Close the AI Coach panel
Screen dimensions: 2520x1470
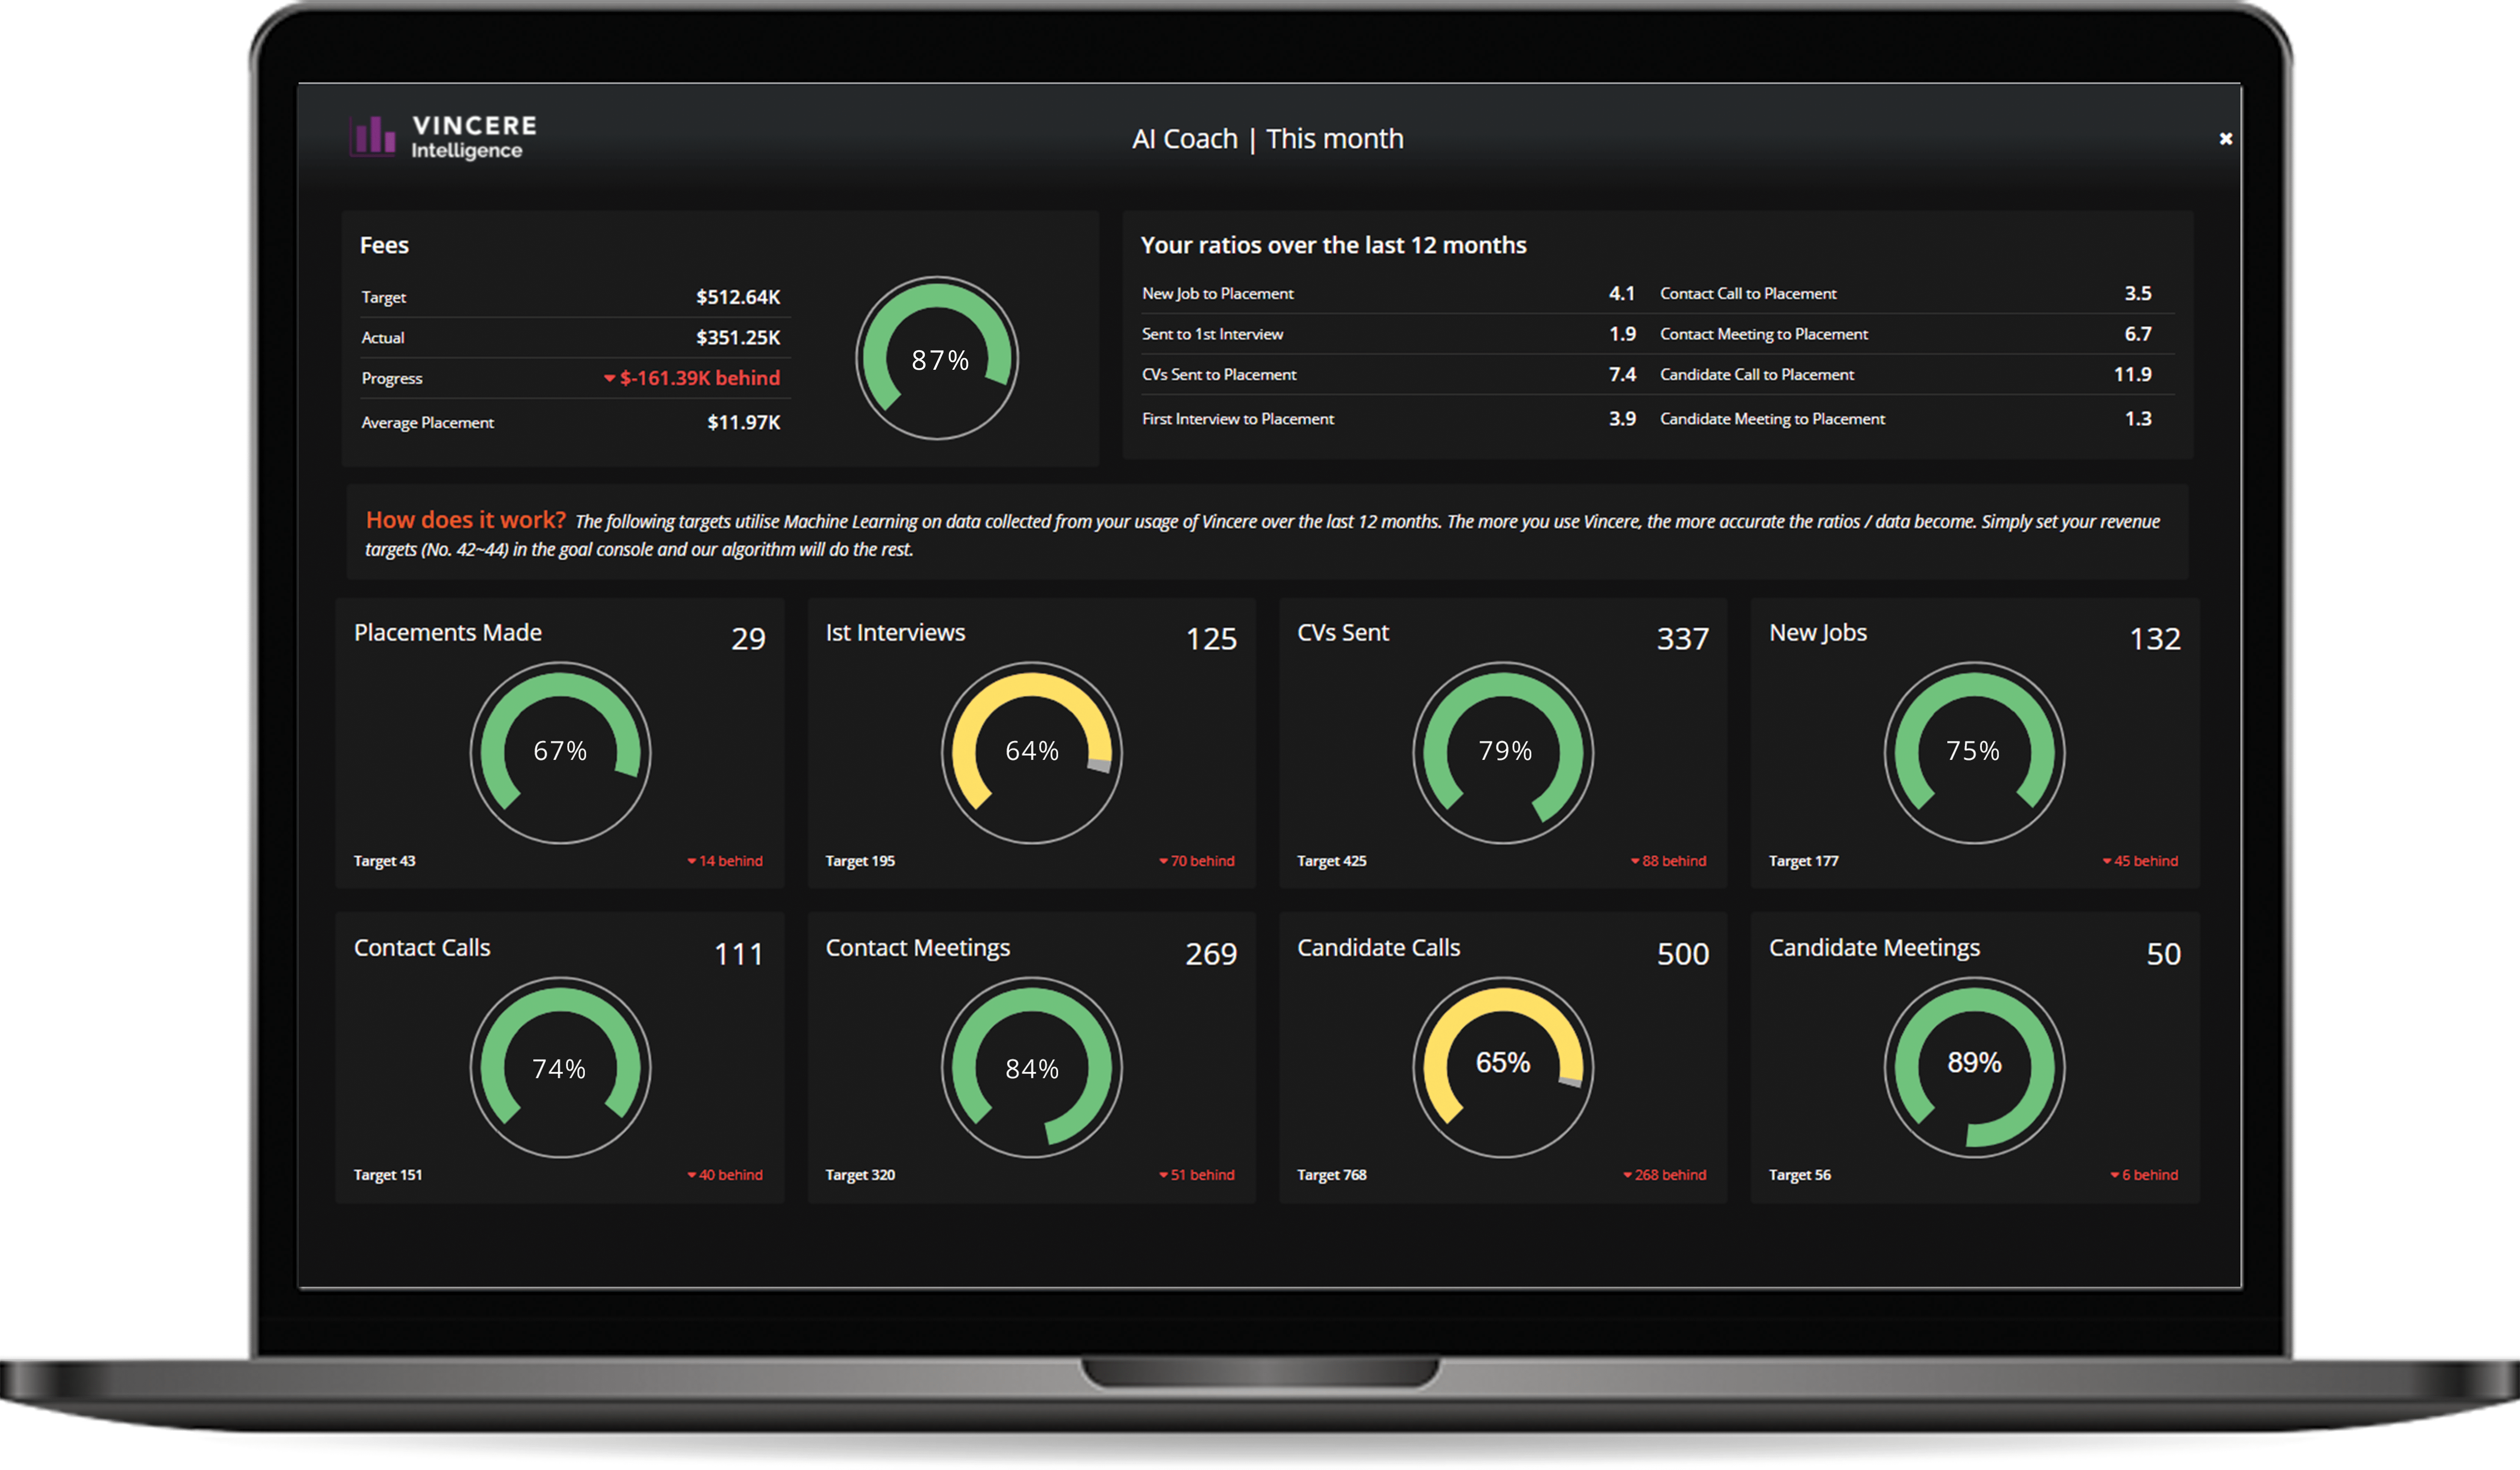2225,139
